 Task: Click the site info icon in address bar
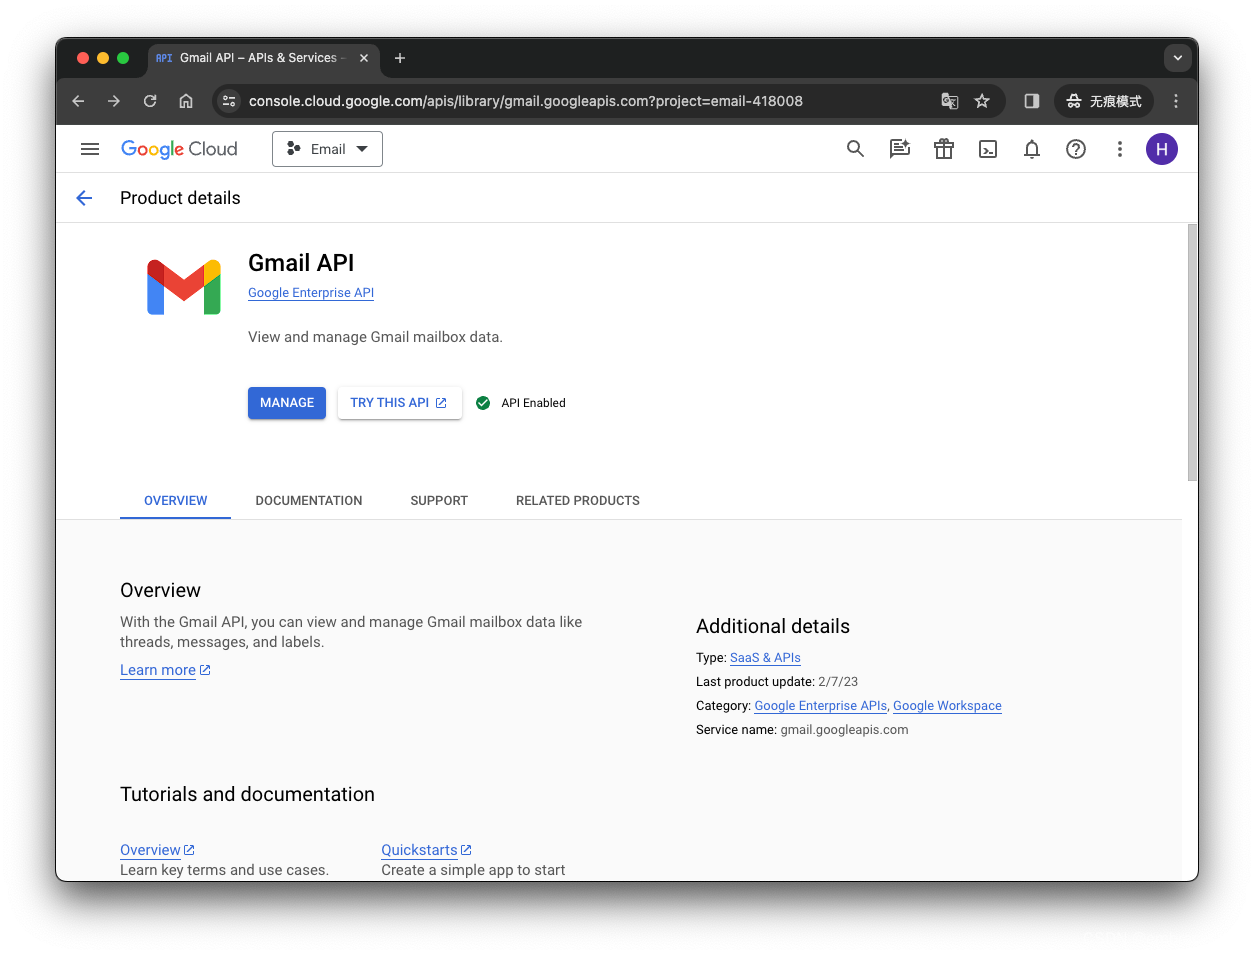pyautogui.click(x=229, y=101)
